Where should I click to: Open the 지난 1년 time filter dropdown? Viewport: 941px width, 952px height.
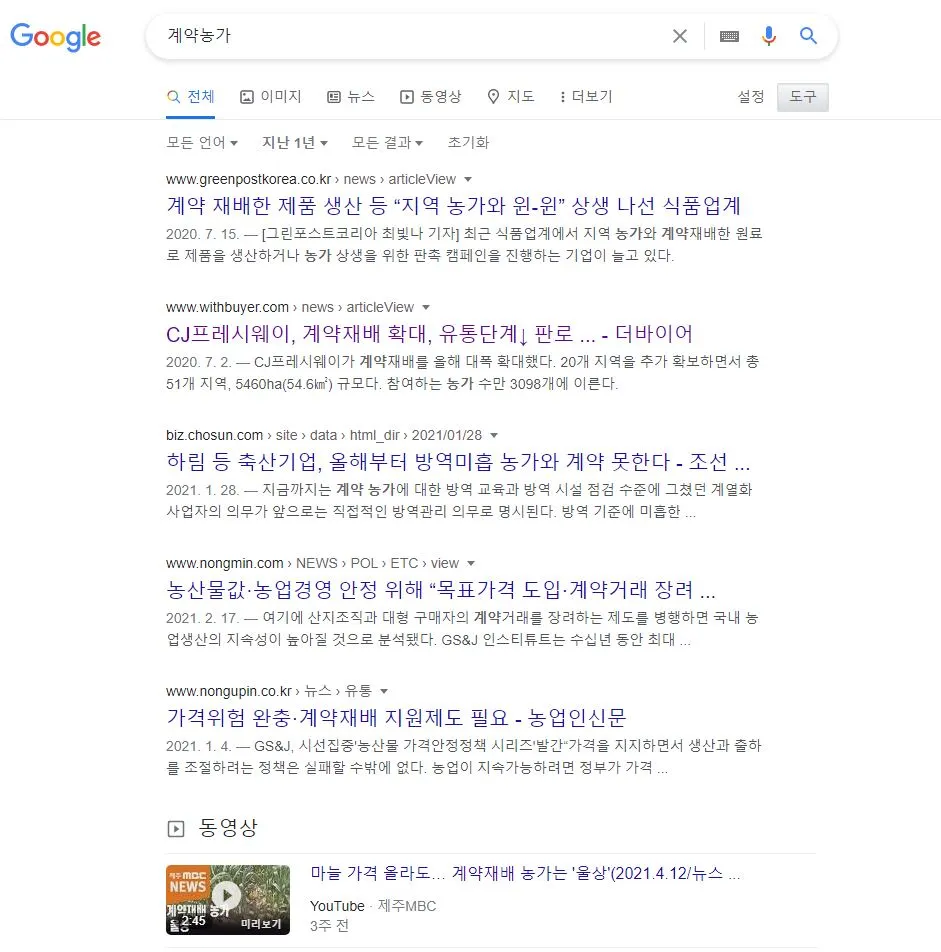point(294,143)
